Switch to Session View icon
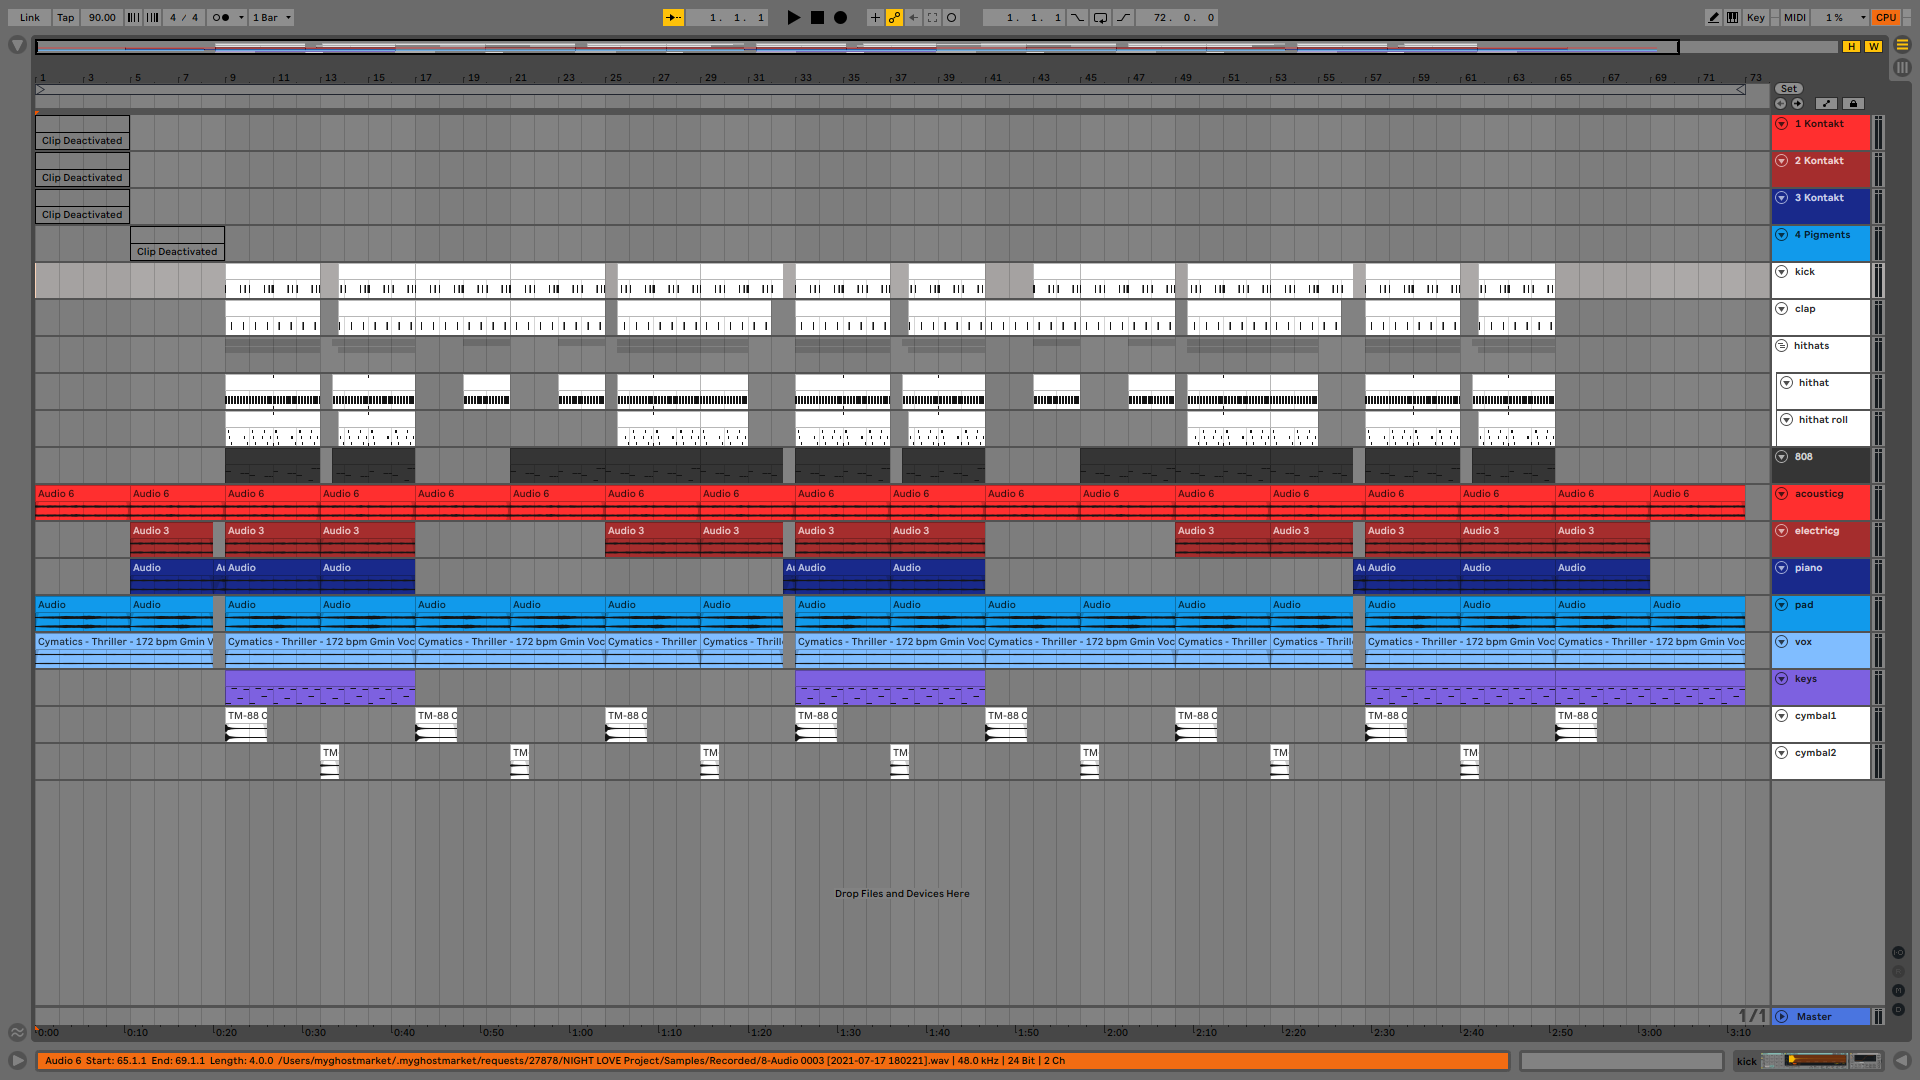Screen dimensions: 1920x1080 coord(1902,67)
